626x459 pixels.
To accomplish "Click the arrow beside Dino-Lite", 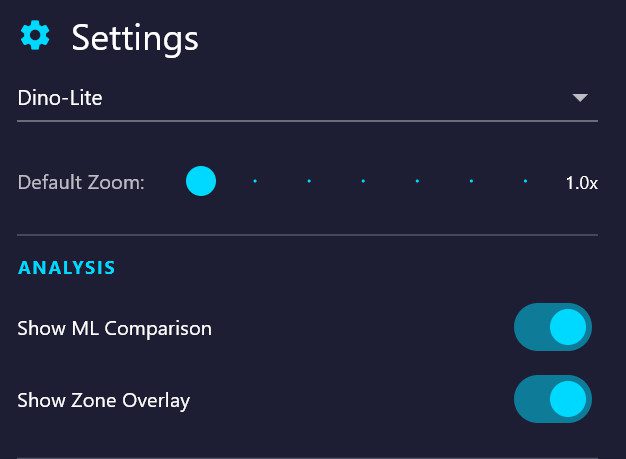I will tap(579, 98).
